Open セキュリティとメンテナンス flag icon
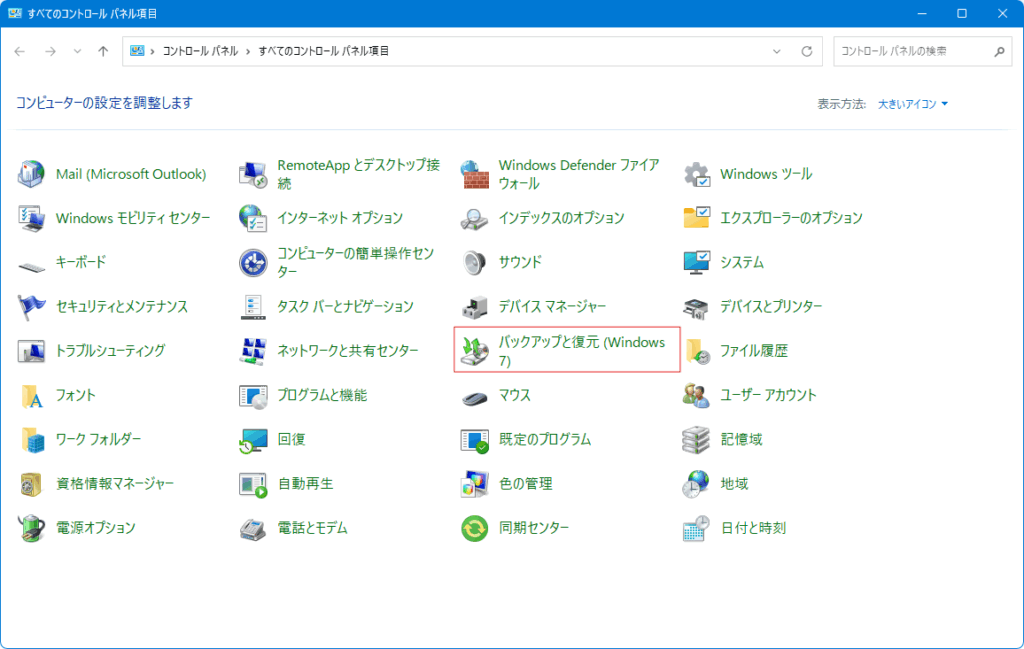 (x=31, y=307)
